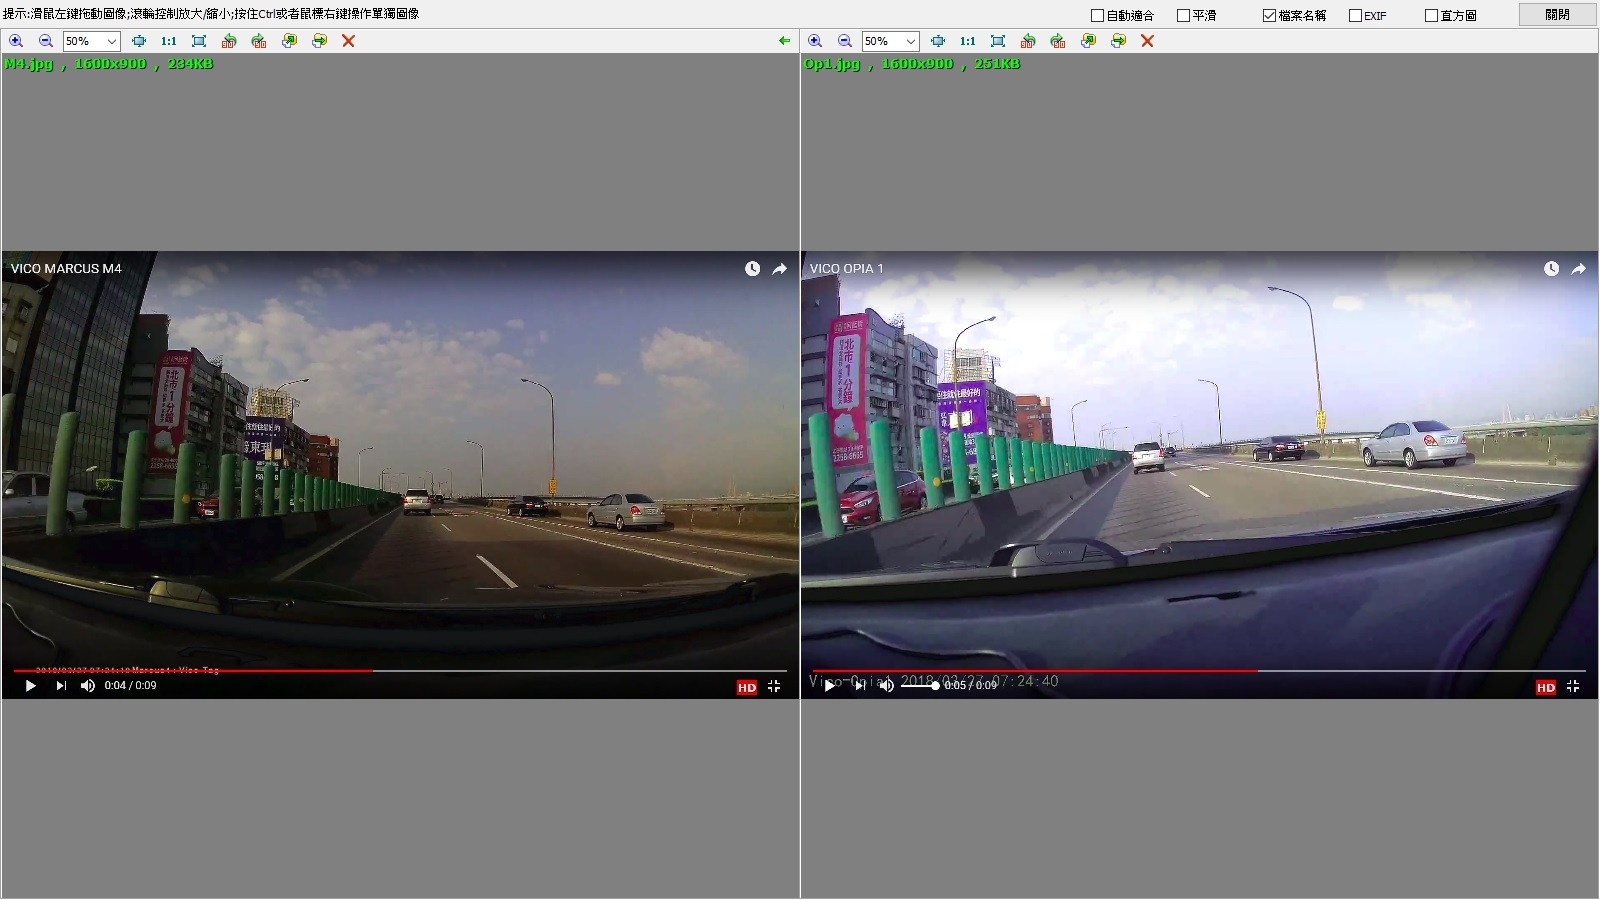Click left panel copy-to-folder icon
The height and width of the screenshot is (900, 1600).
click(x=289, y=41)
